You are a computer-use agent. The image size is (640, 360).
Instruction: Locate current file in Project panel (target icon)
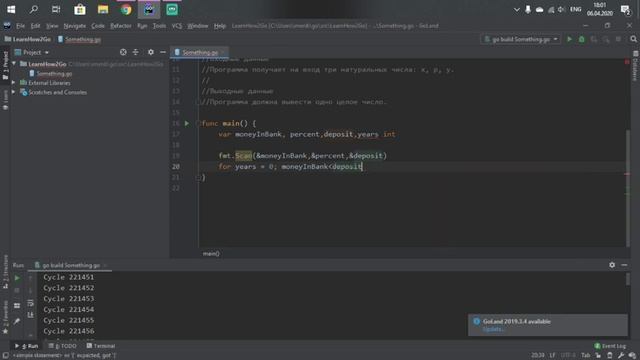coord(123,52)
